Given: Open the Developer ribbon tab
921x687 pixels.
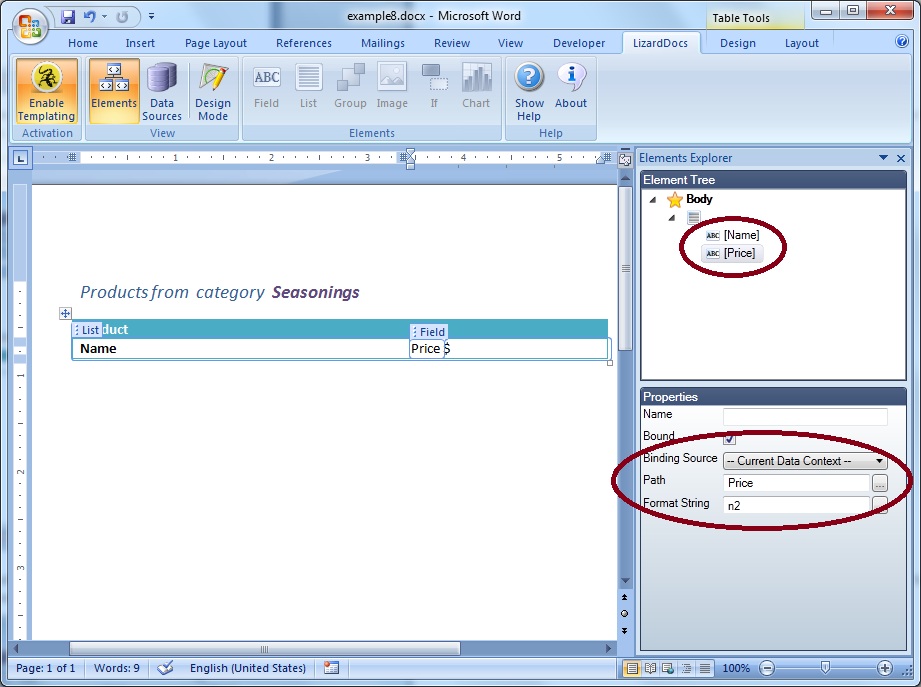Looking at the screenshot, I should [x=579, y=43].
